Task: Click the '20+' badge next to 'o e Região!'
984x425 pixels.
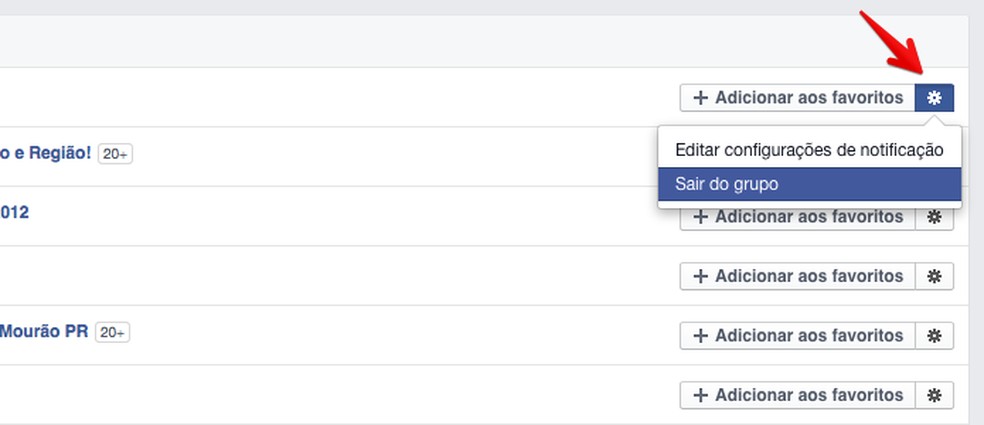Action: [115, 155]
